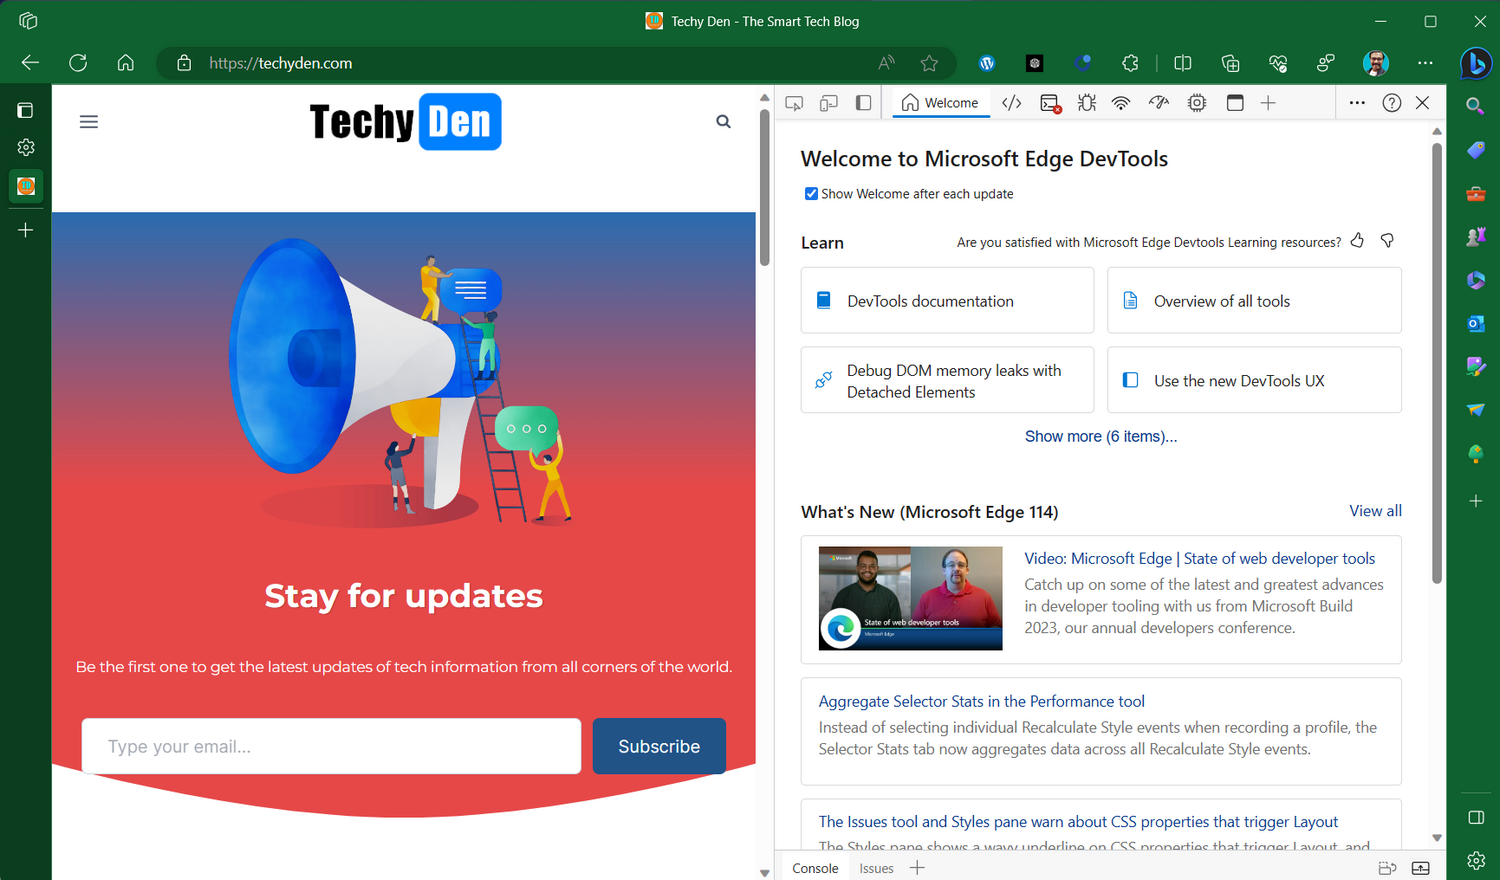The width and height of the screenshot is (1500, 880).
Task: Click the address bar URL
Action: 281,63
